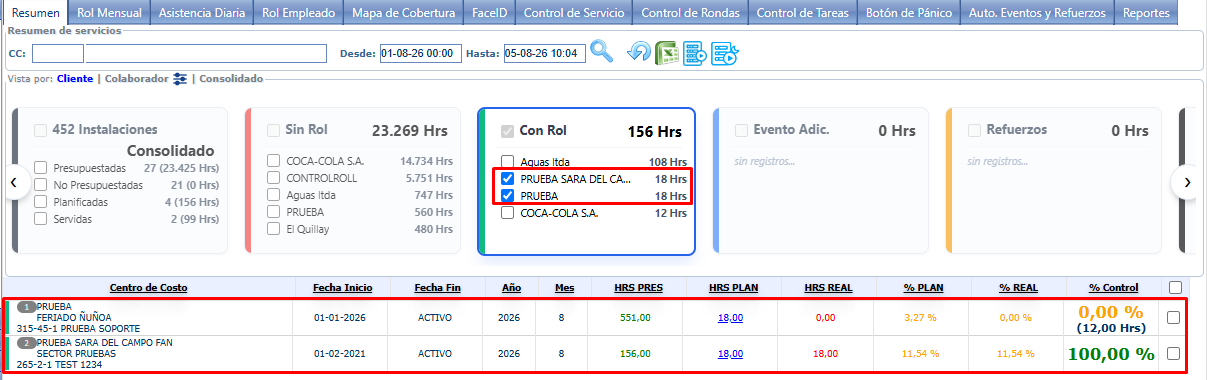Sort table by Centro de Costo header
This screenshot has width=1207, height=380.
pos(149,288)
